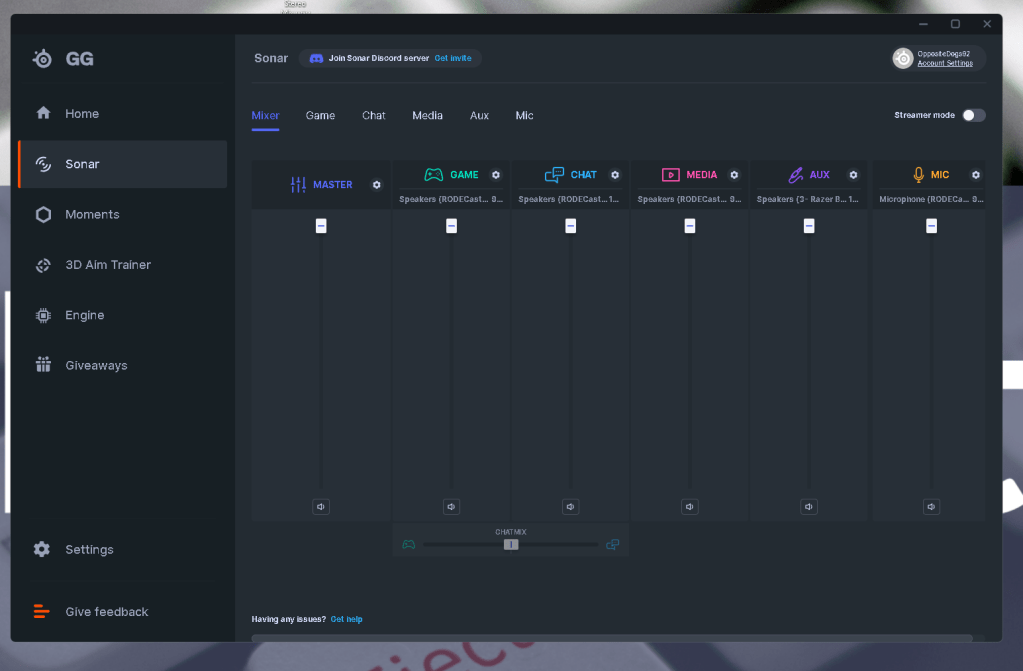Toggle Streamer mode switch

973,115
